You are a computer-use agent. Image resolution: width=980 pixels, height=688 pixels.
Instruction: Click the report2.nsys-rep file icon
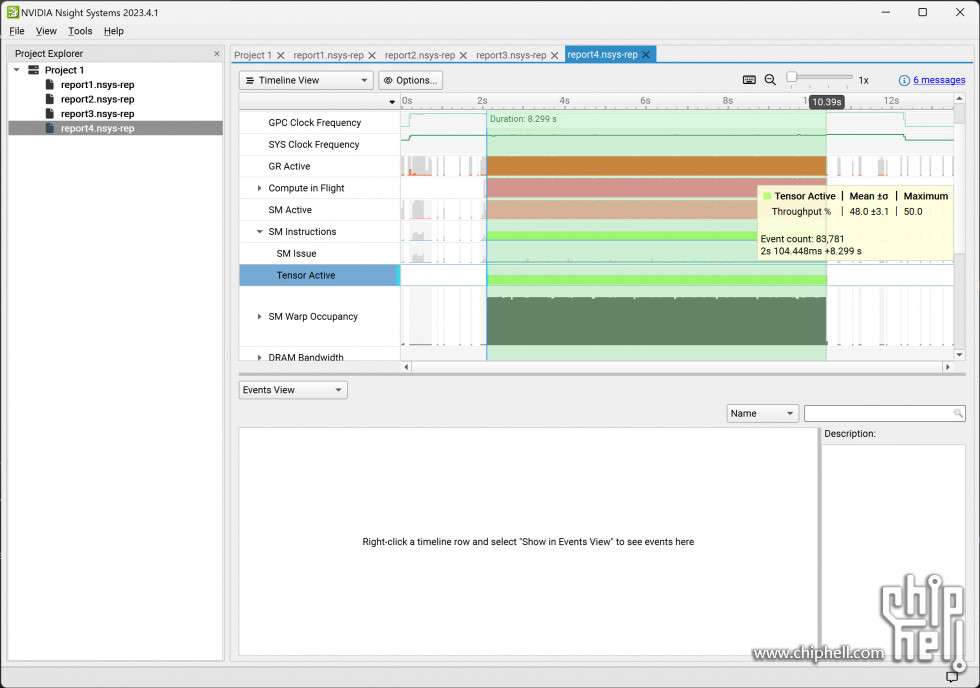click(x=50, y=99)
